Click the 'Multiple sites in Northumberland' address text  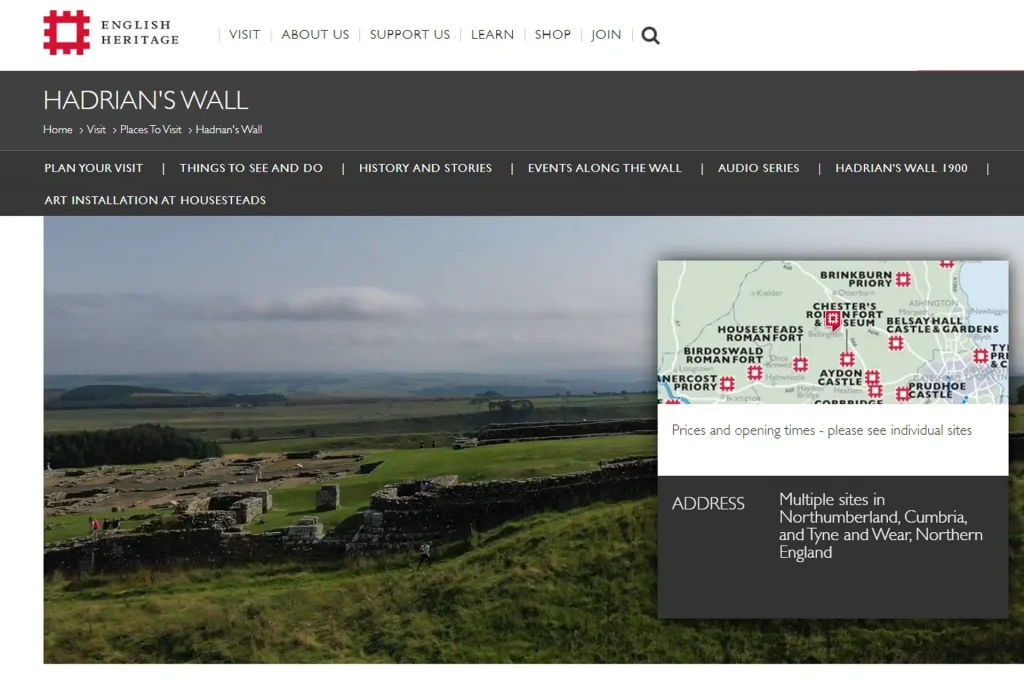tap(880, 526)
